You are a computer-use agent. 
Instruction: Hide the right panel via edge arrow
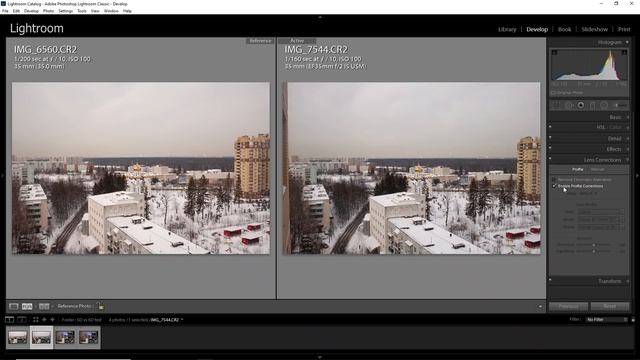[637, 176]
